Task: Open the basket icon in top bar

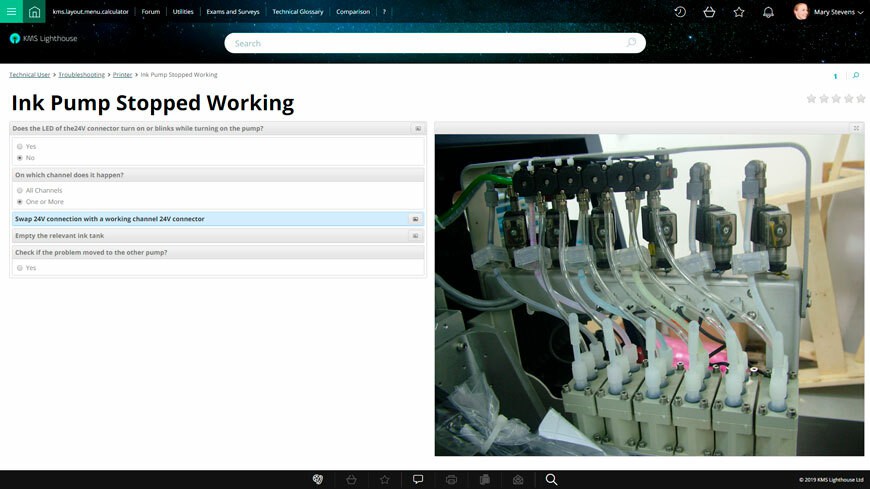Action: [x=709, y=12]
